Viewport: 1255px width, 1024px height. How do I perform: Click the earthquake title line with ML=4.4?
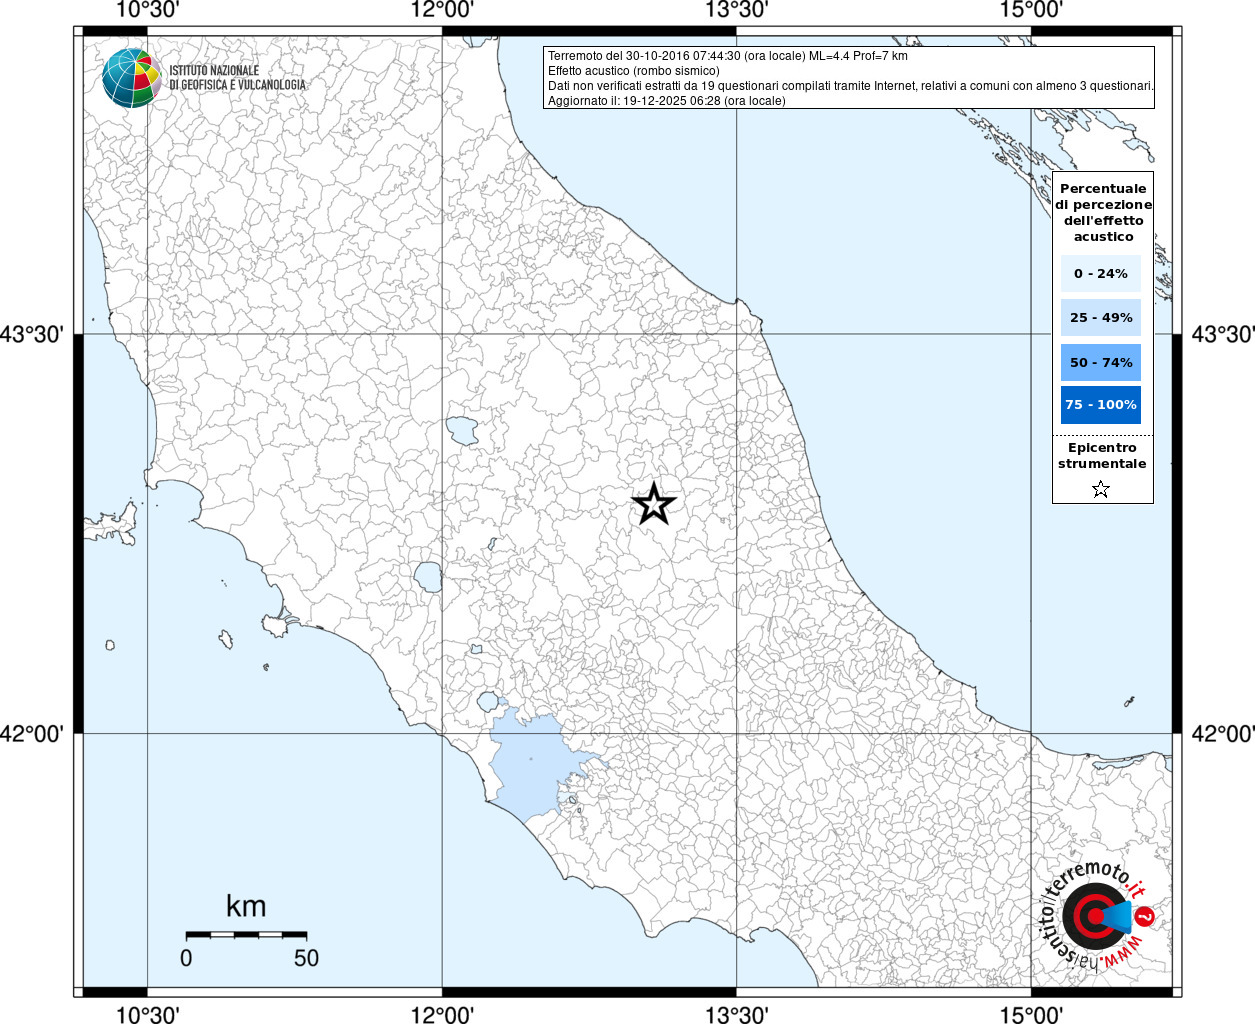pos(728,56)
